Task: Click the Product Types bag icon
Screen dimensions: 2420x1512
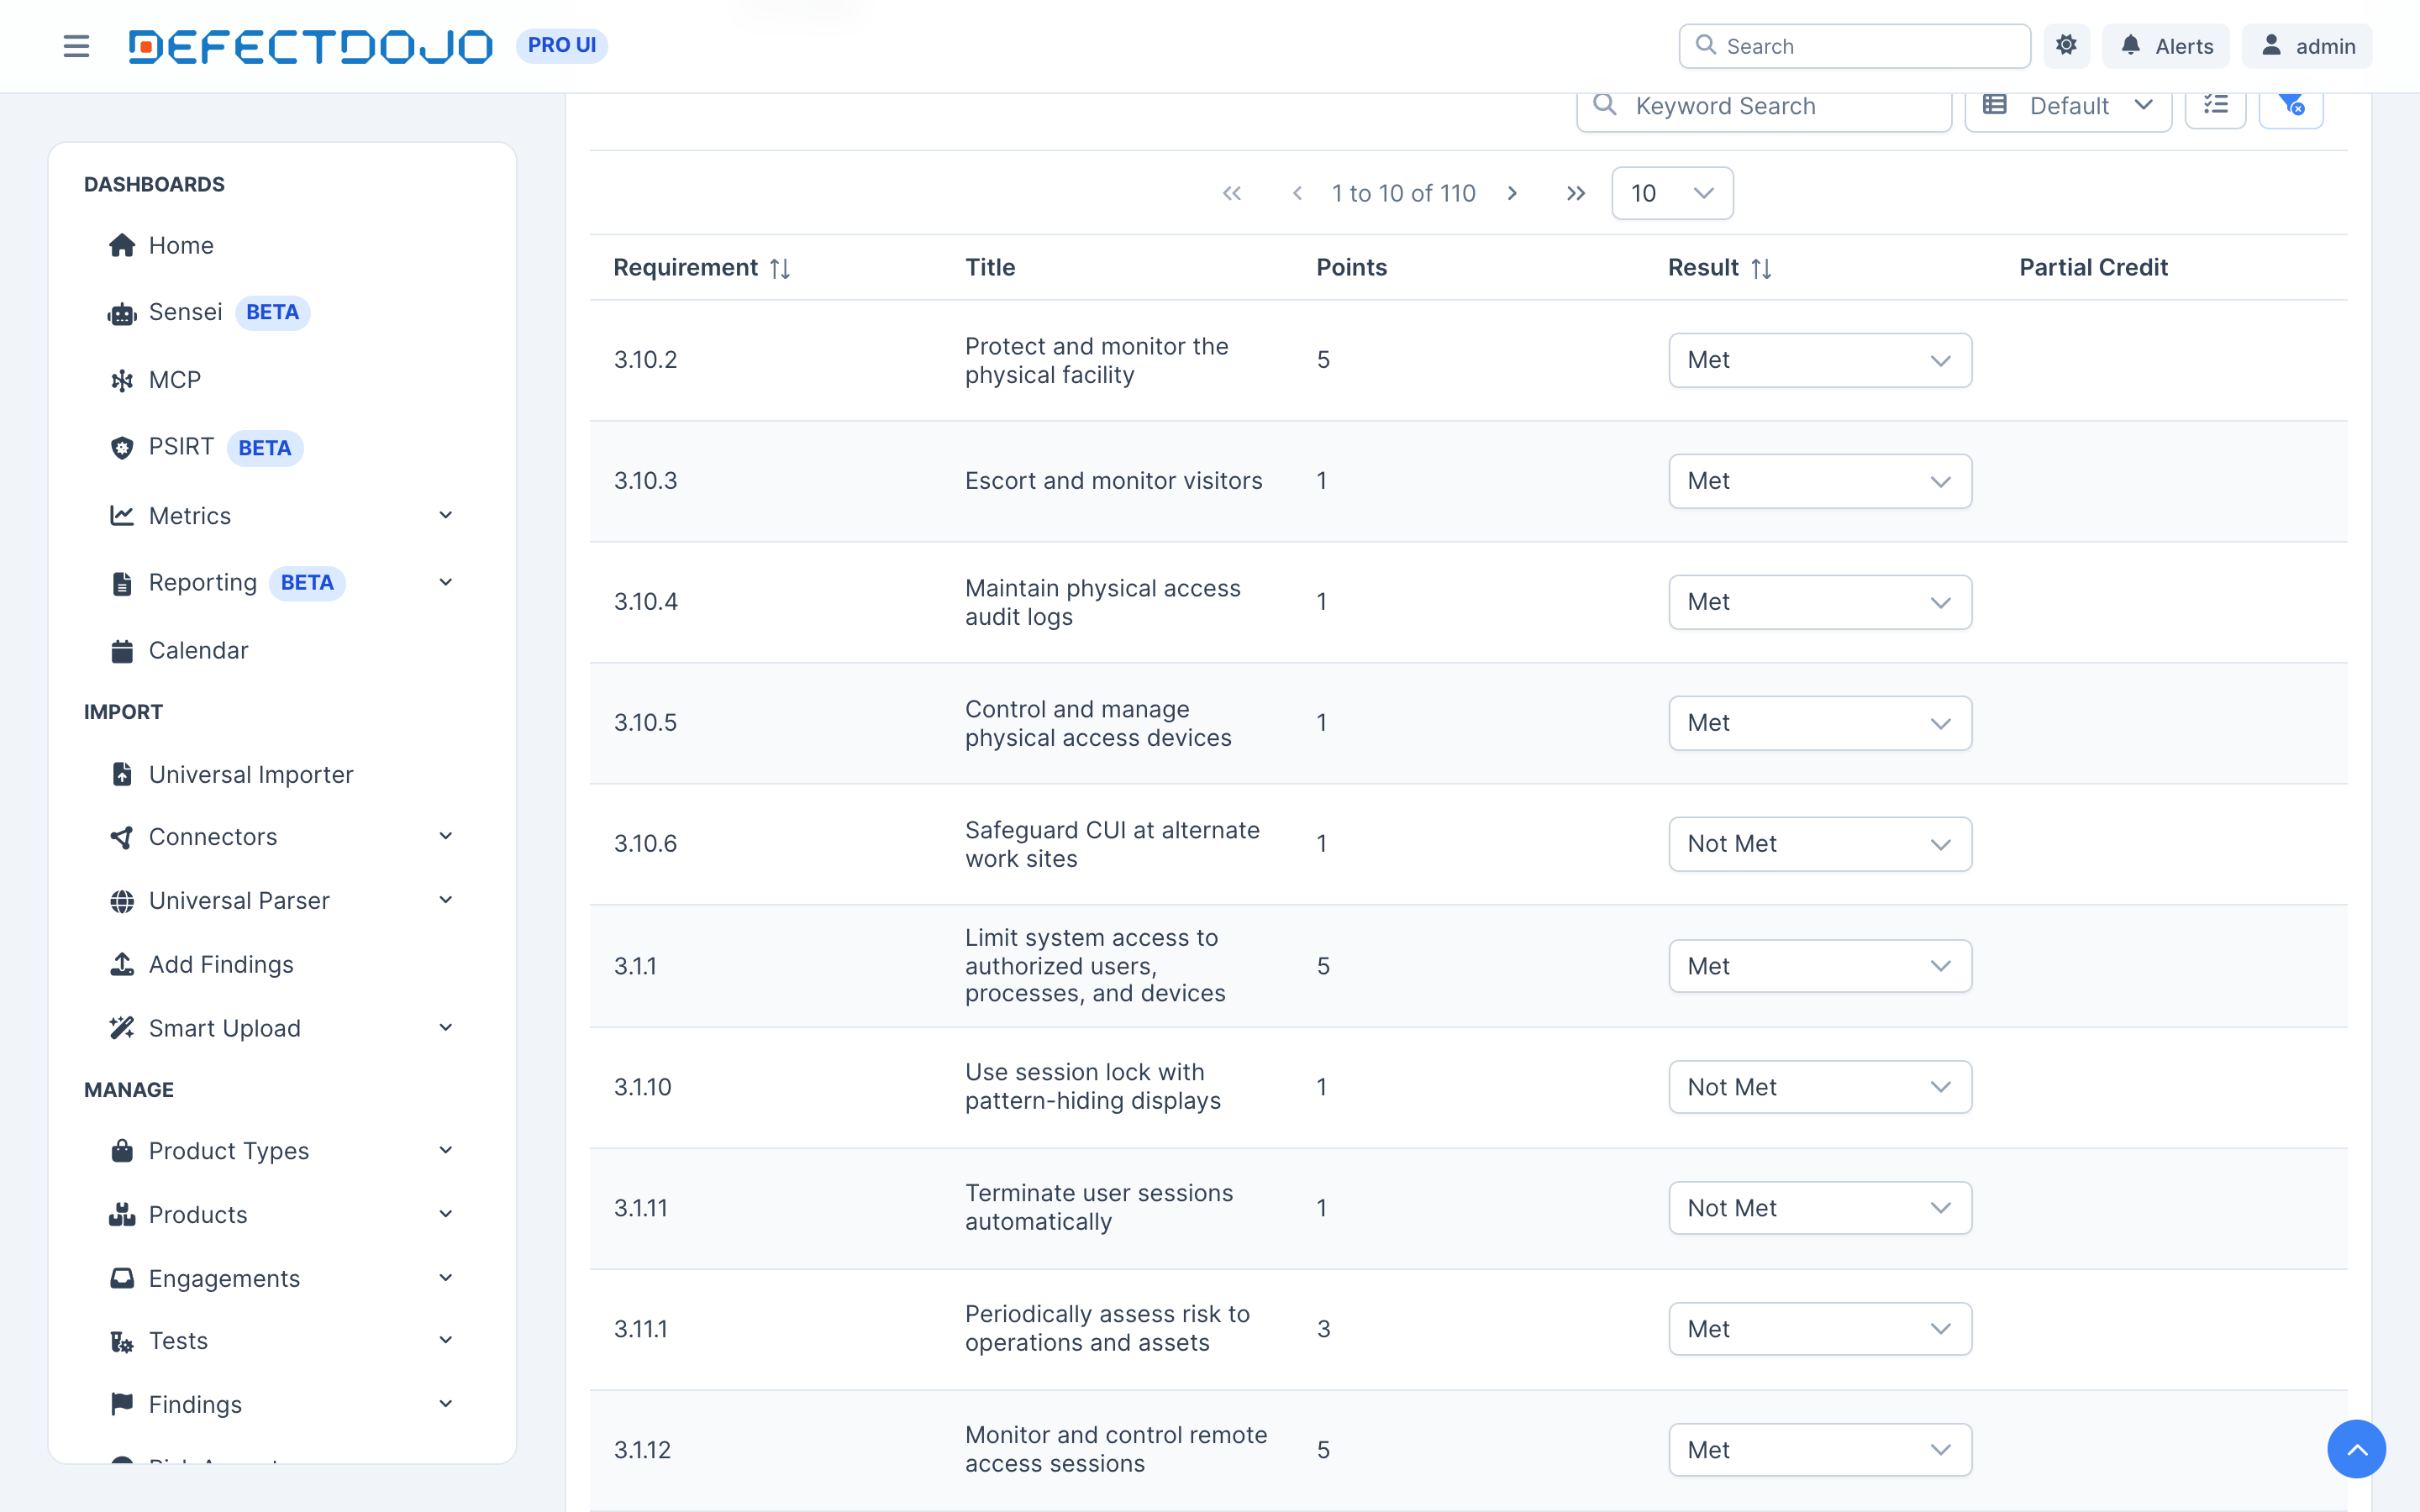Action: coord(122,1150)
